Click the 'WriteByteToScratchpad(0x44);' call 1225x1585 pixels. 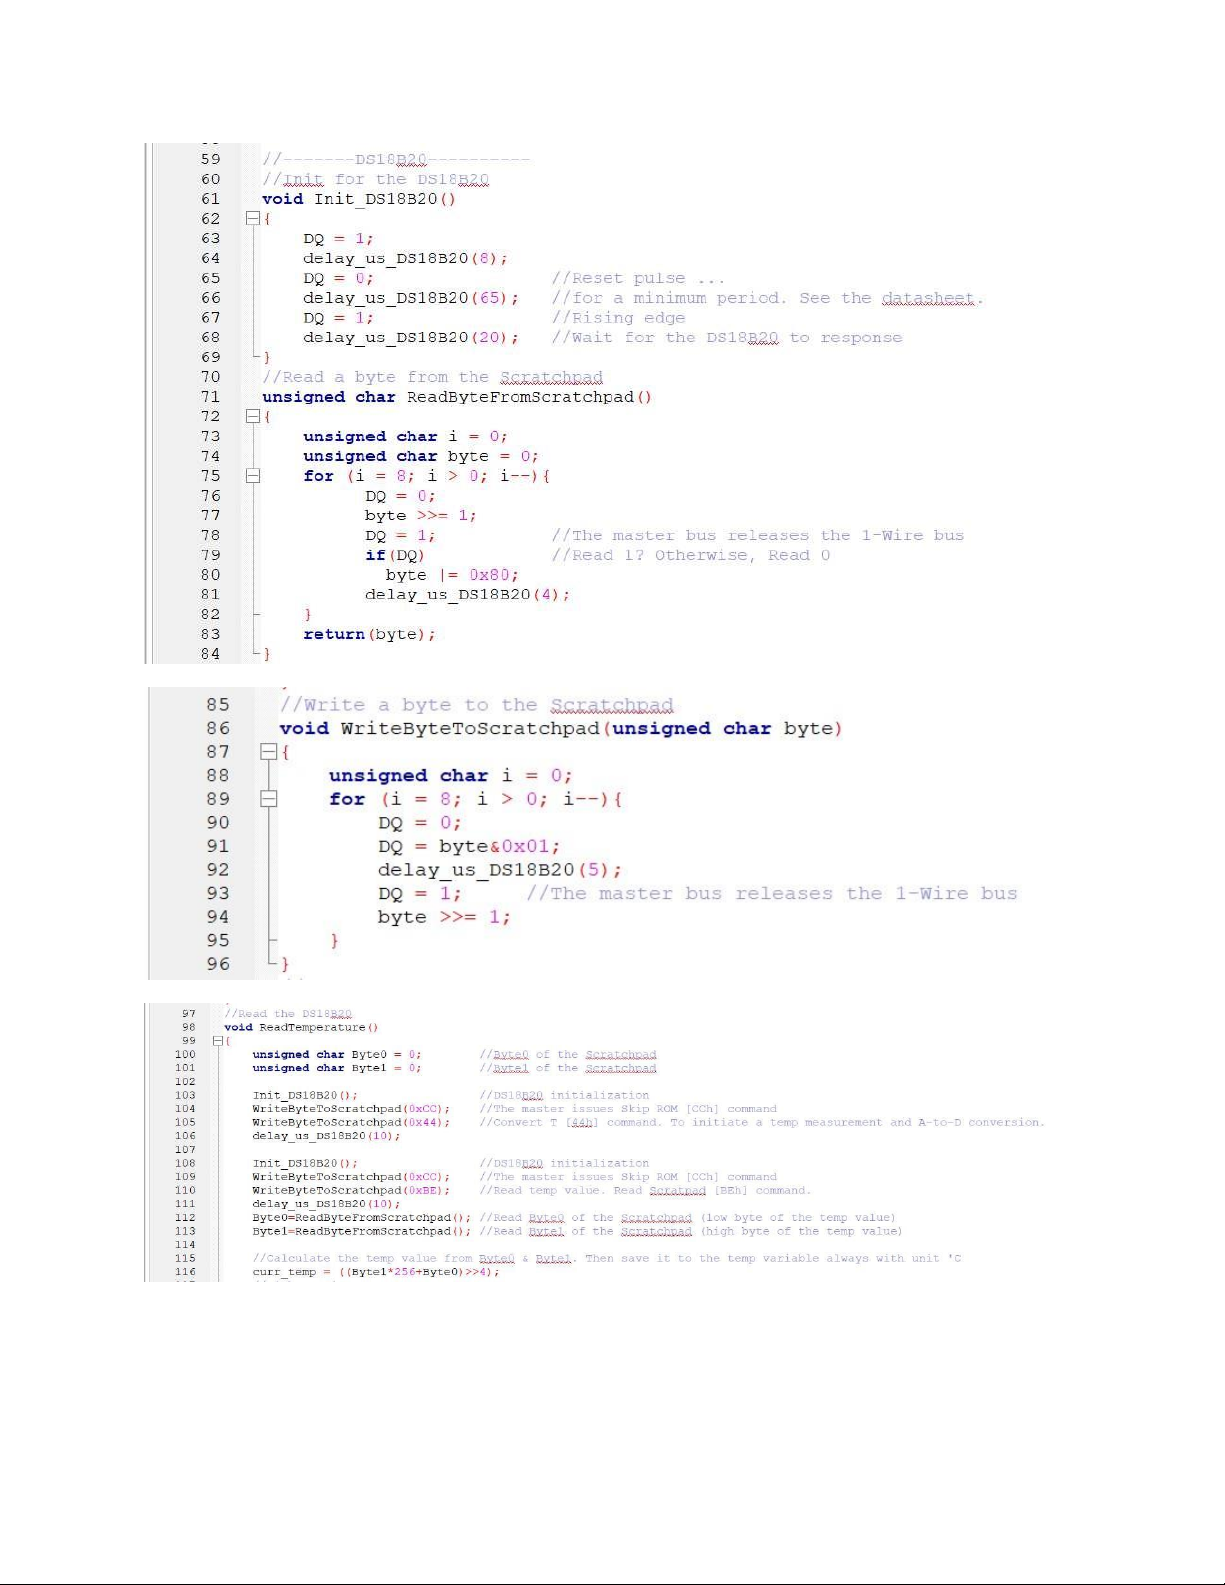[351, 1122]
